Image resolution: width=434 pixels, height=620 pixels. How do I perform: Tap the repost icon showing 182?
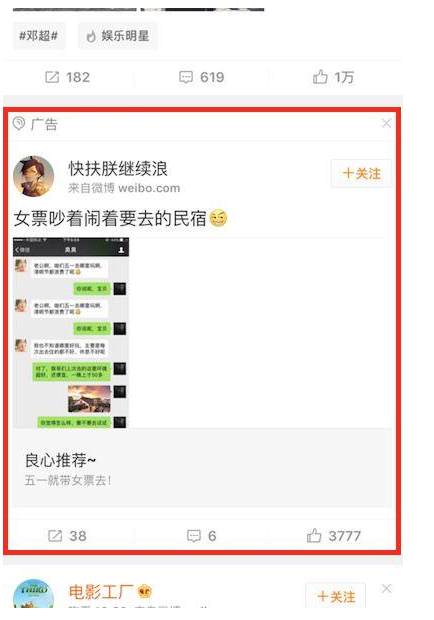click(67, 77)
